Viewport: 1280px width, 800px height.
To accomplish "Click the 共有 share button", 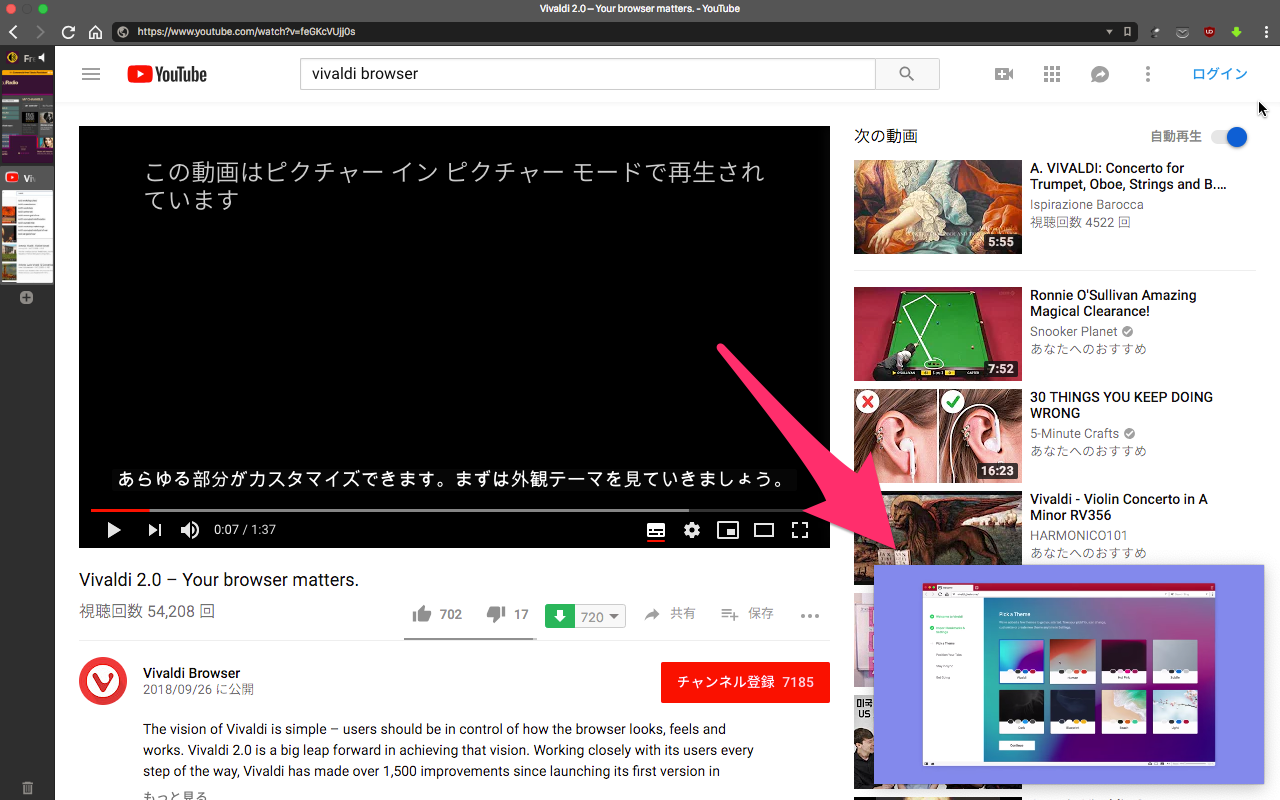I will [x=670, y=614].
